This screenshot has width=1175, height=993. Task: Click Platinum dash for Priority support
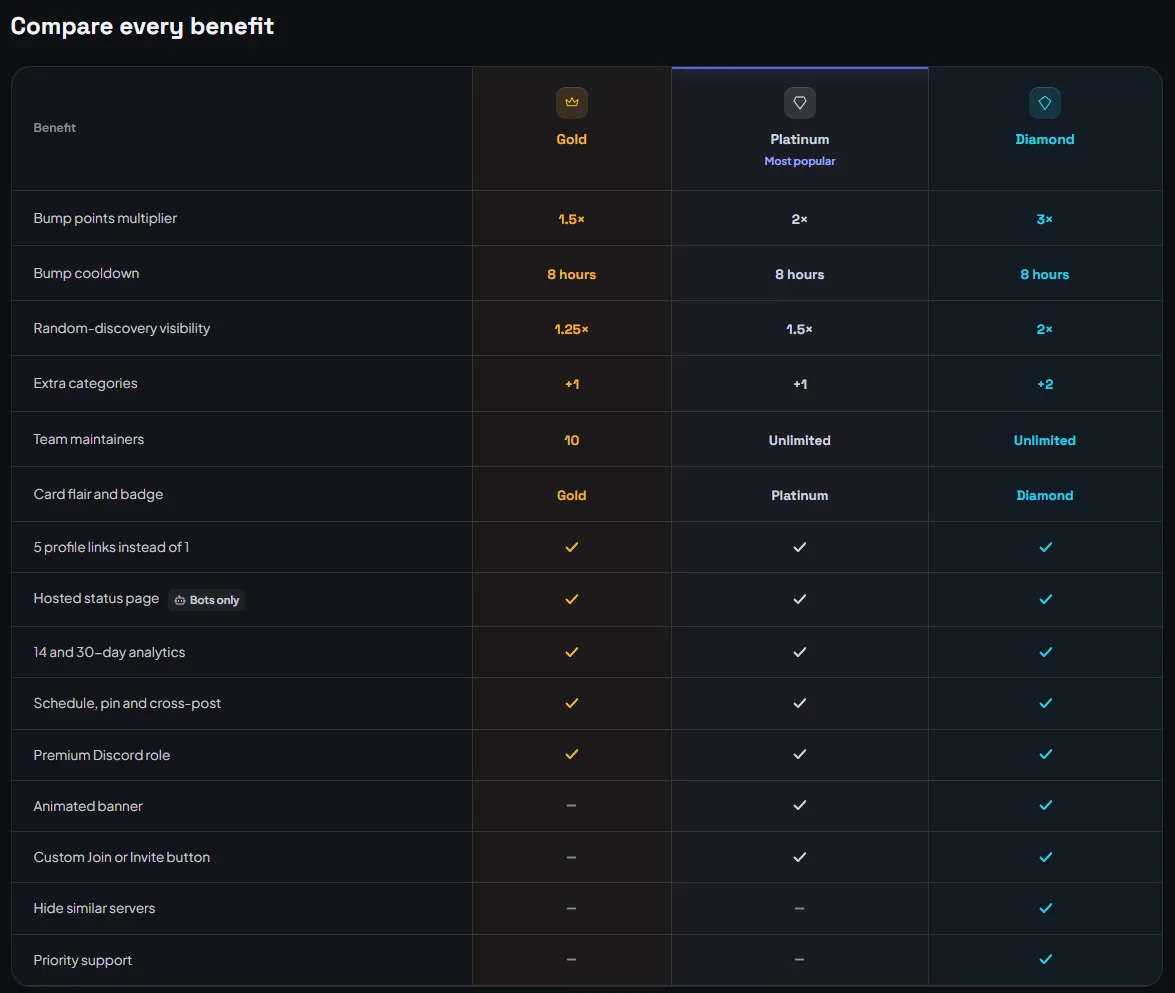[x=800, y=959]
